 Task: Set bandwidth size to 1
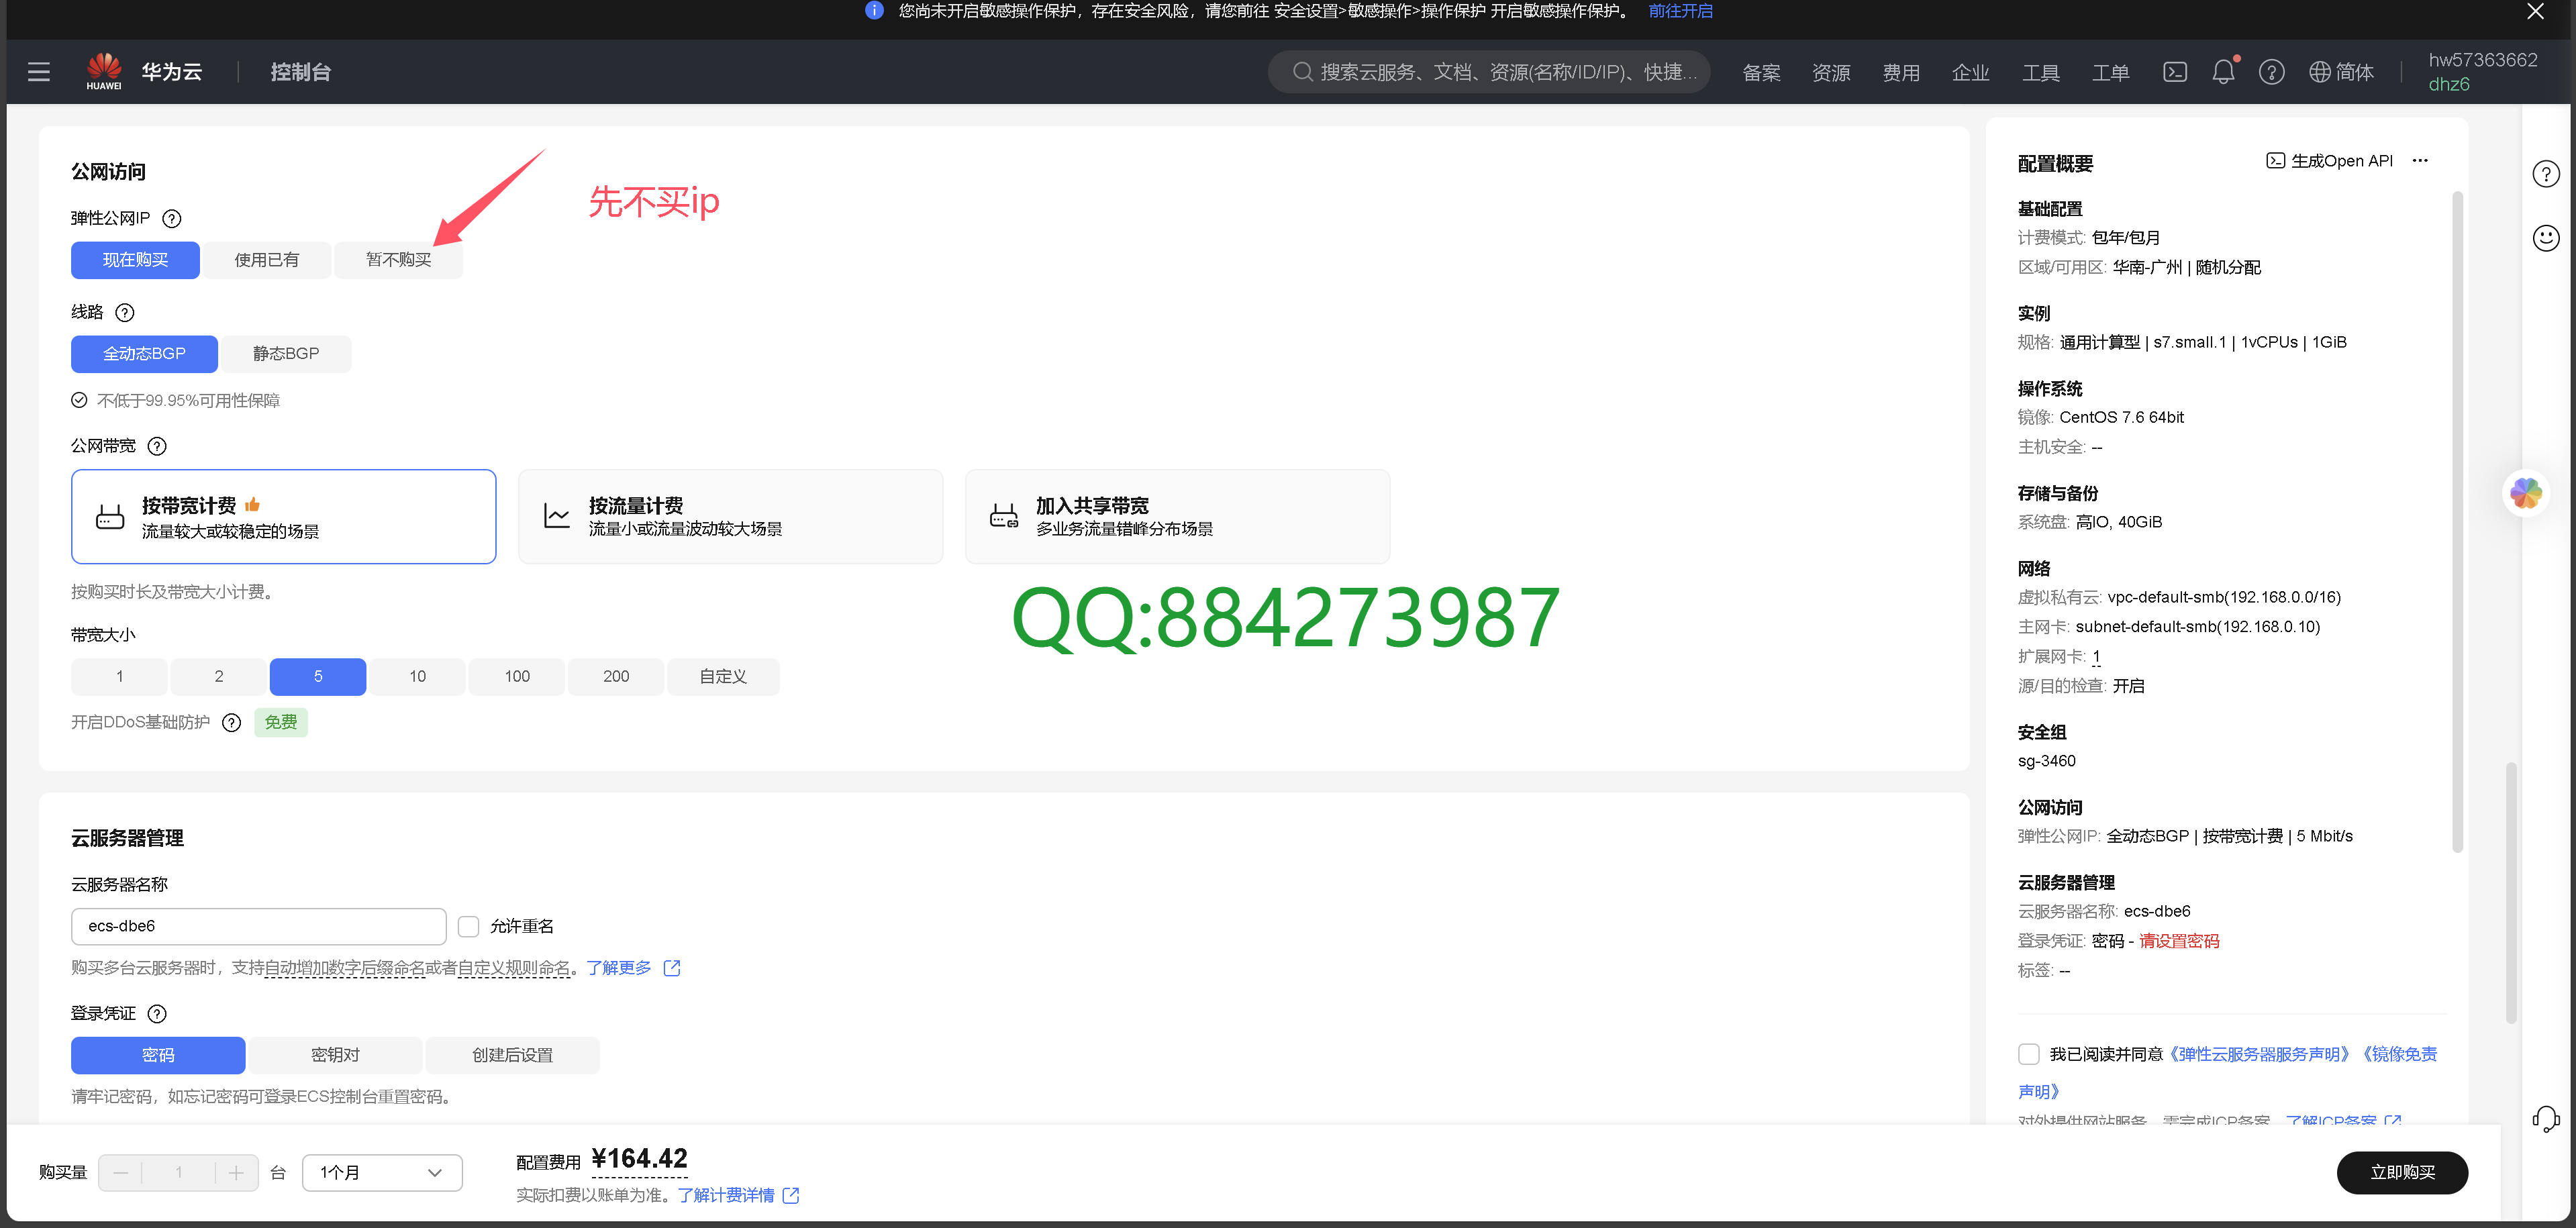coord(119,677)
